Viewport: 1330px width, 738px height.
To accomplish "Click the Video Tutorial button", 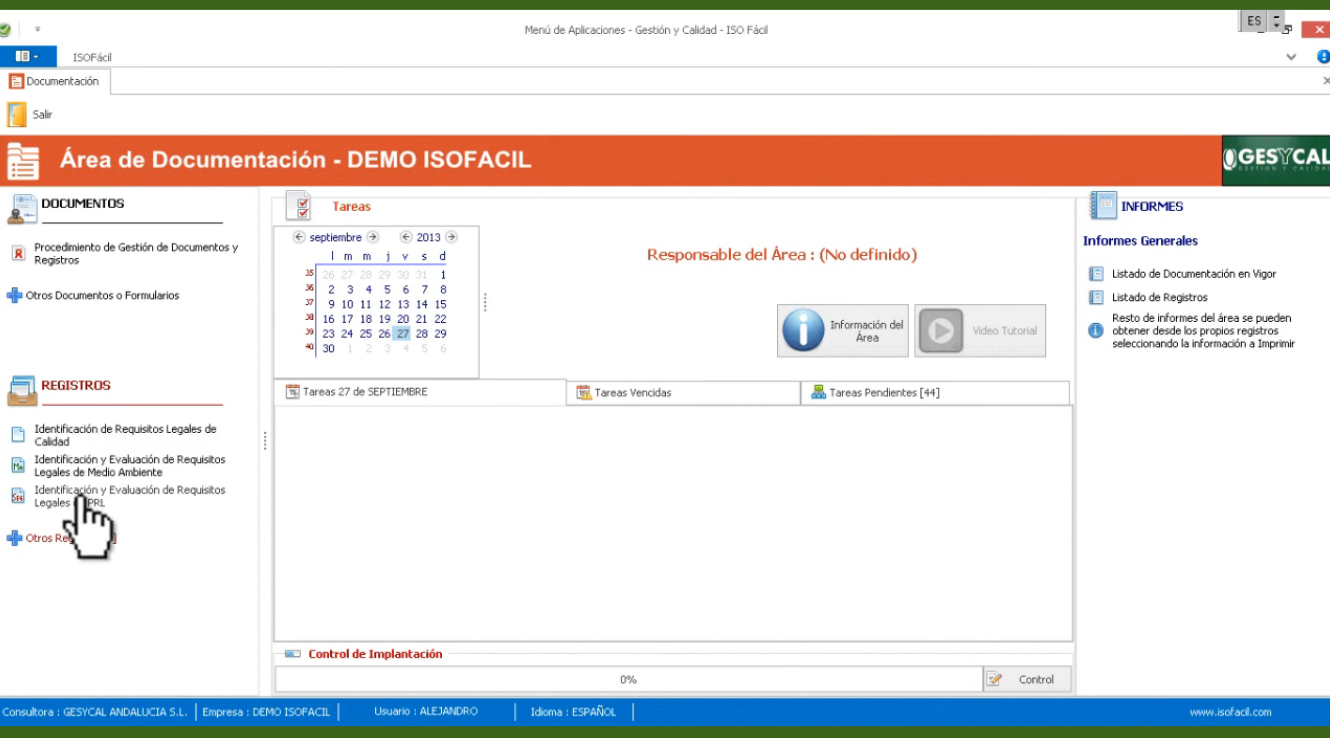I will [980, 331].
